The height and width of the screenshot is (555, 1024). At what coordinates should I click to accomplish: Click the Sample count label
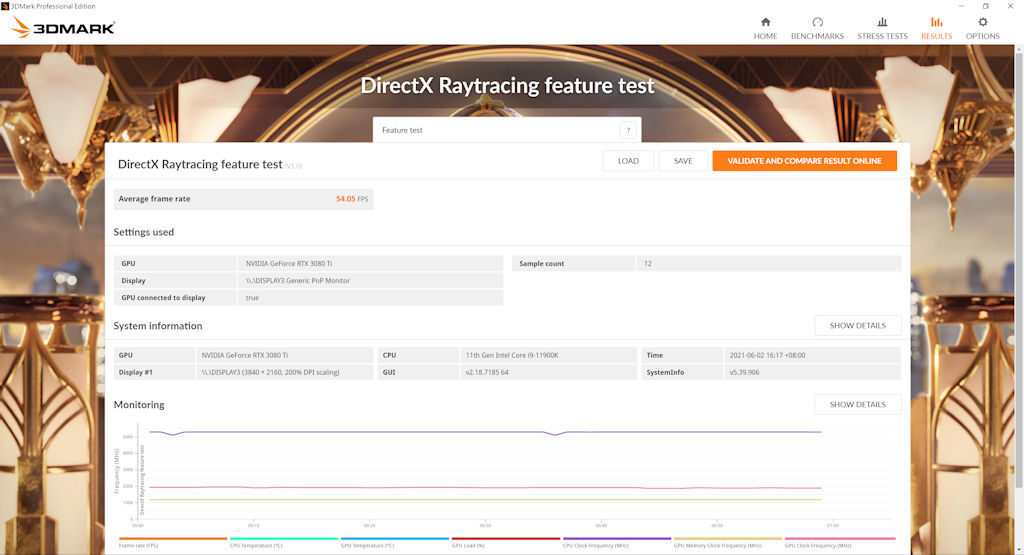[541, 264]
